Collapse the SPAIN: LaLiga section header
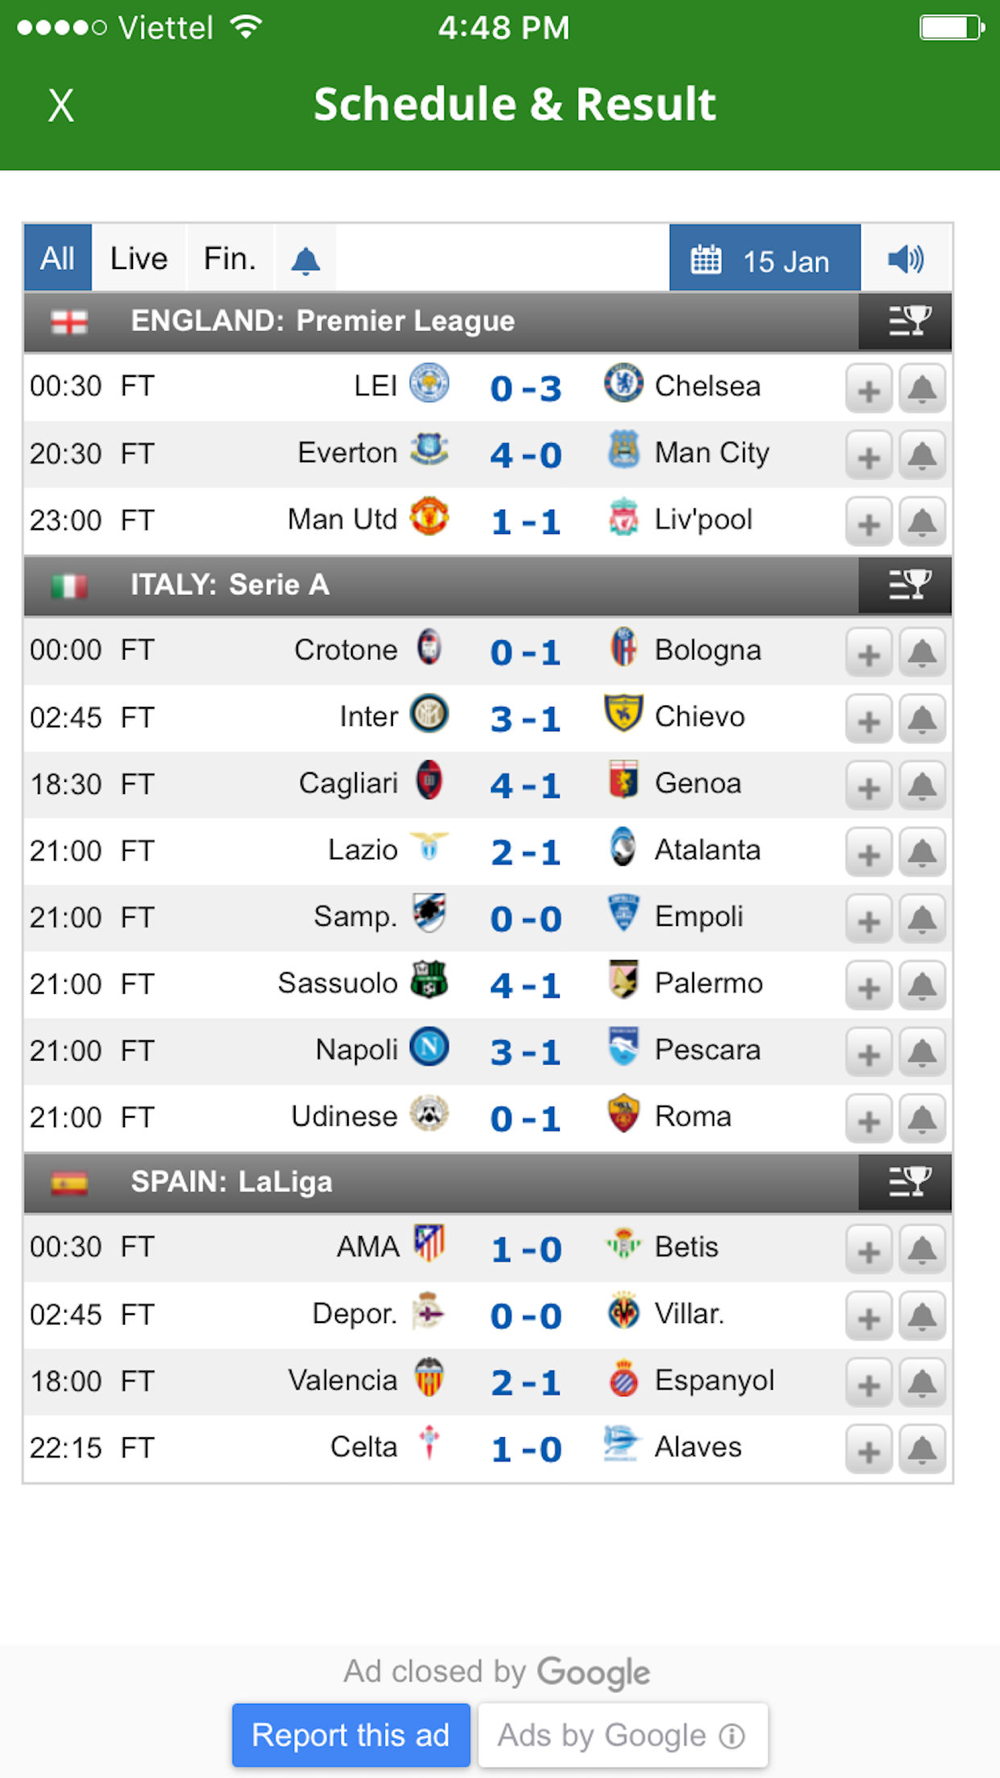 [x=441, y=1182]
